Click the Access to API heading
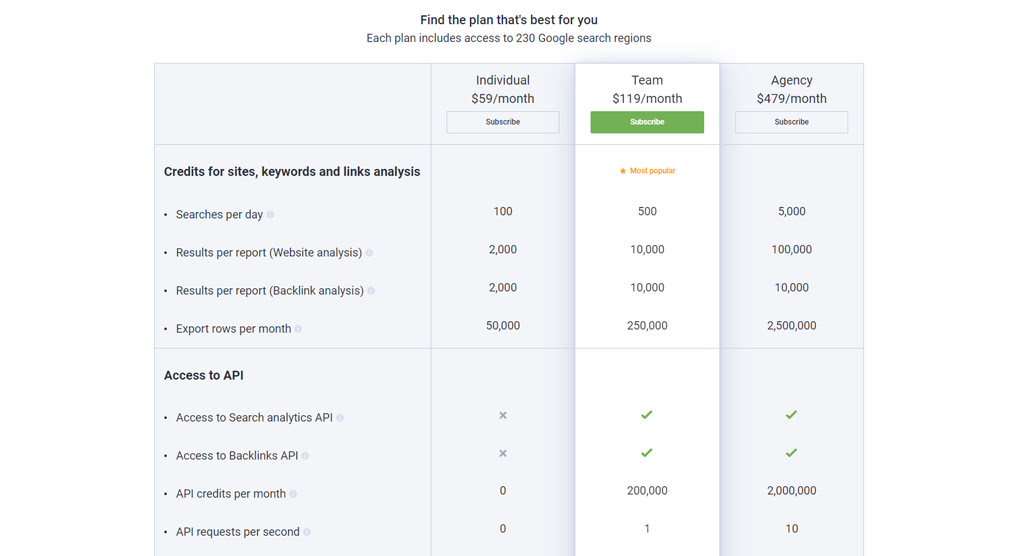 click(x=203, y=376)
